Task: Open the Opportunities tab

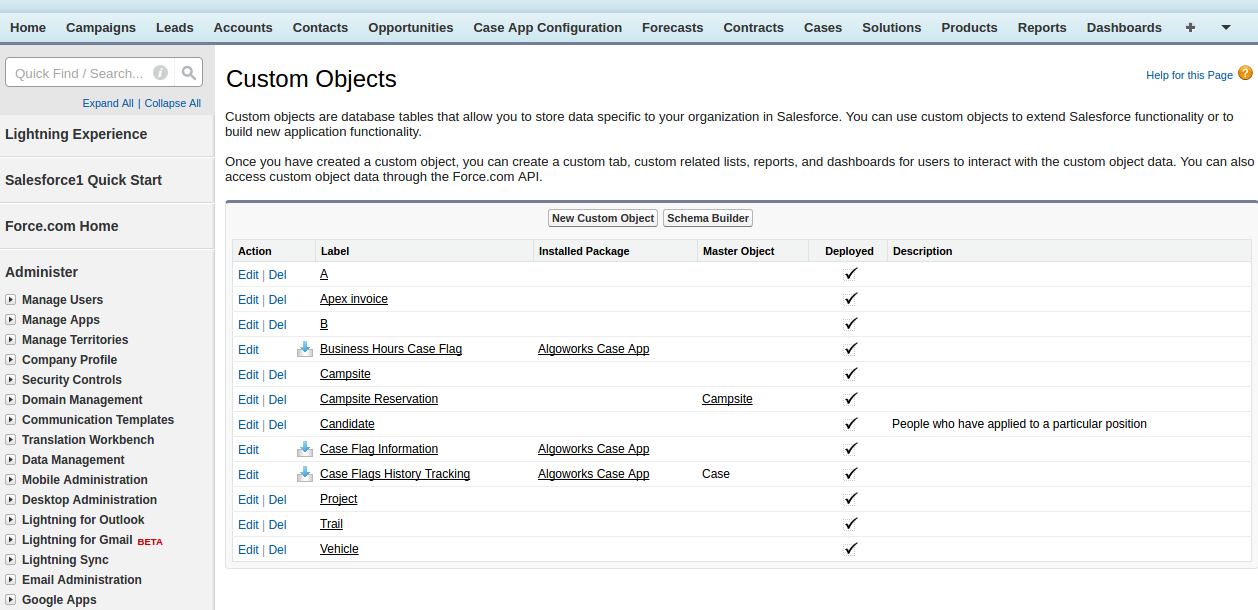Action: coord(410,28)
